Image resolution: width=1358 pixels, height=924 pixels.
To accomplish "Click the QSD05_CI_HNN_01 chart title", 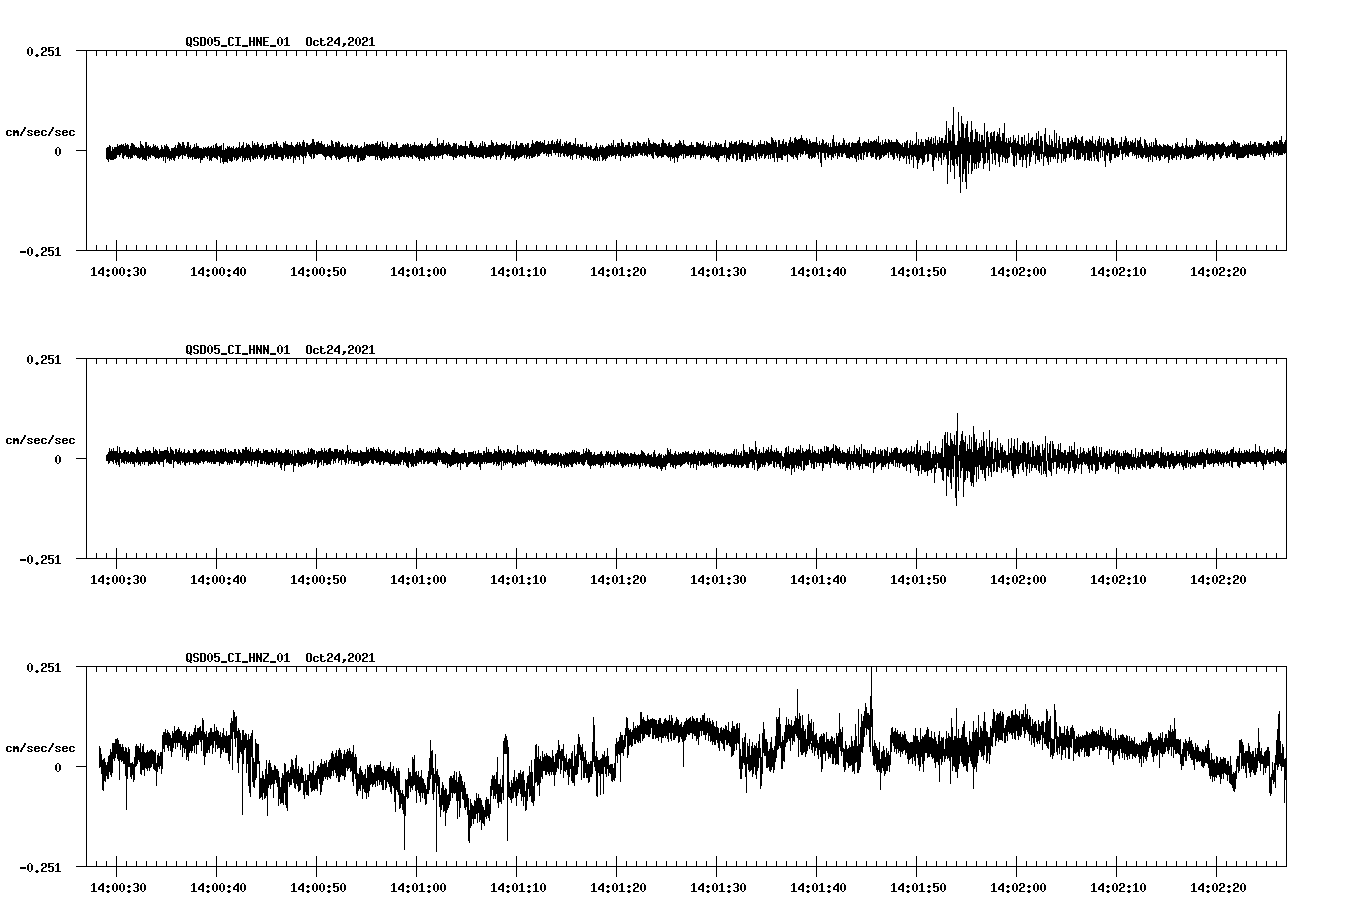I will 238,350.
